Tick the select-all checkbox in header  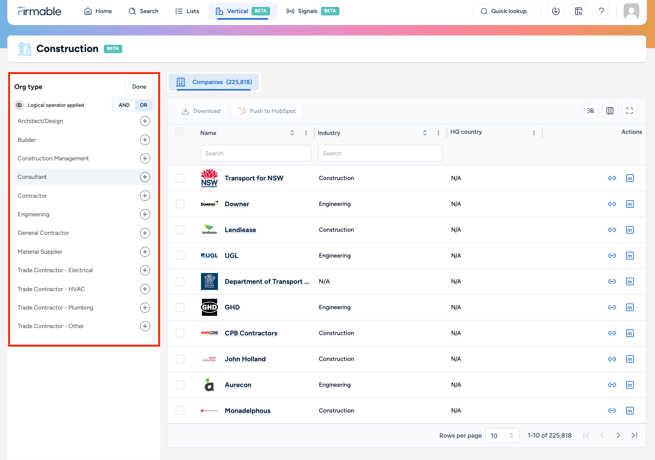pyautogui.click(x=180, y=132)
